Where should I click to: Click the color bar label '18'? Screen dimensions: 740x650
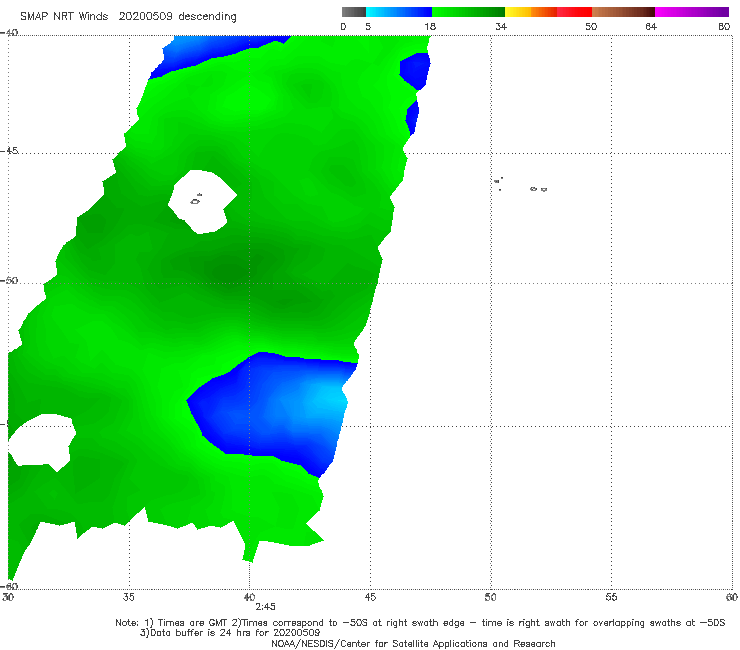point(430,26)
